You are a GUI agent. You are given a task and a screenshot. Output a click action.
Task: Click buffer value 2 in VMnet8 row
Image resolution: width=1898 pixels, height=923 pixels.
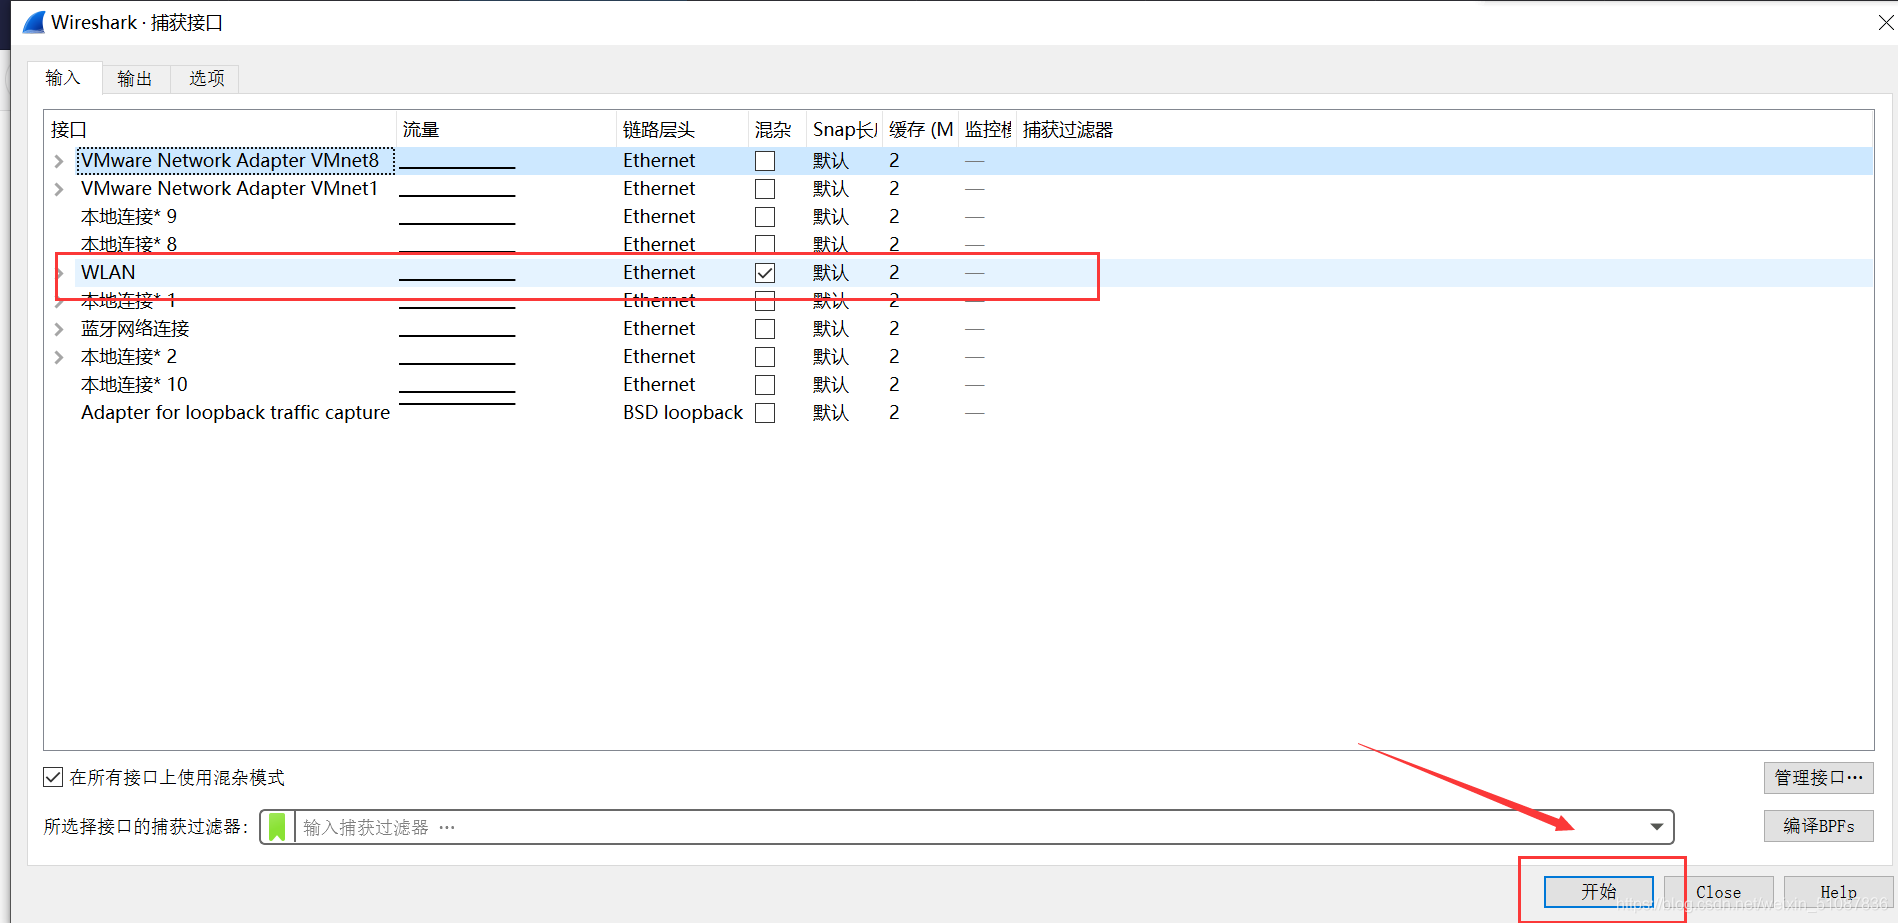point(894,161)
